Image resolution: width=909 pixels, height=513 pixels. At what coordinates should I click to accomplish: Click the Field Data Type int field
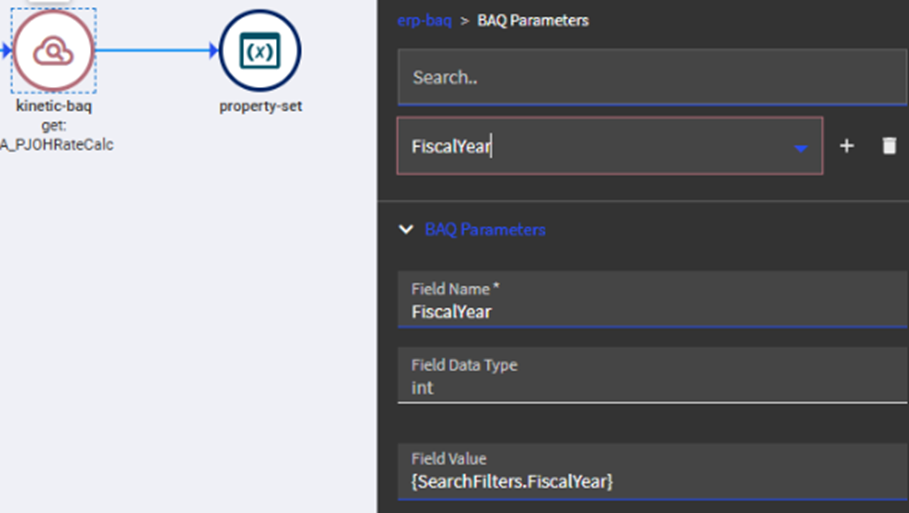[651, 387]
